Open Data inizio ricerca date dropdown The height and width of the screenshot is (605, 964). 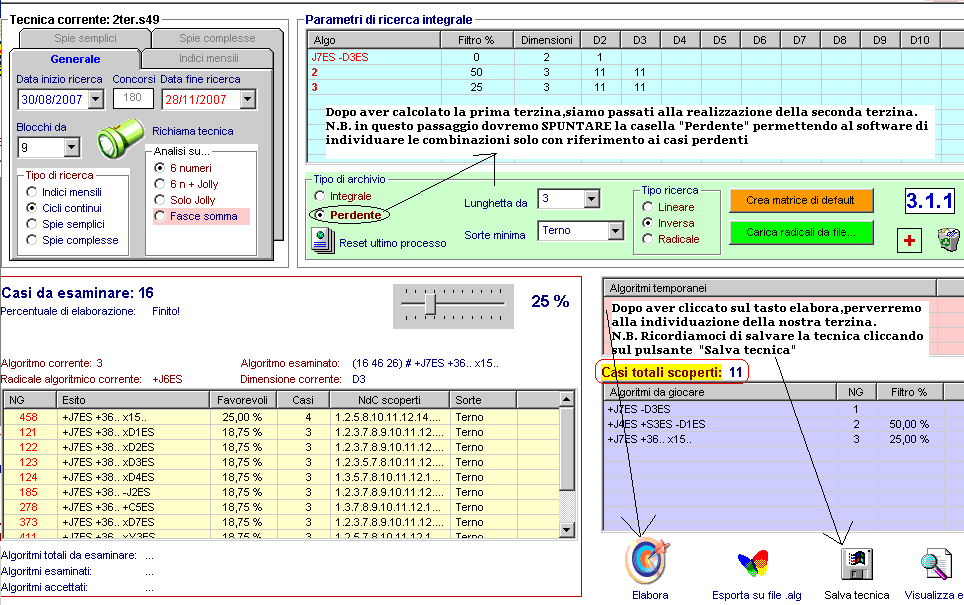click(96, 99)
